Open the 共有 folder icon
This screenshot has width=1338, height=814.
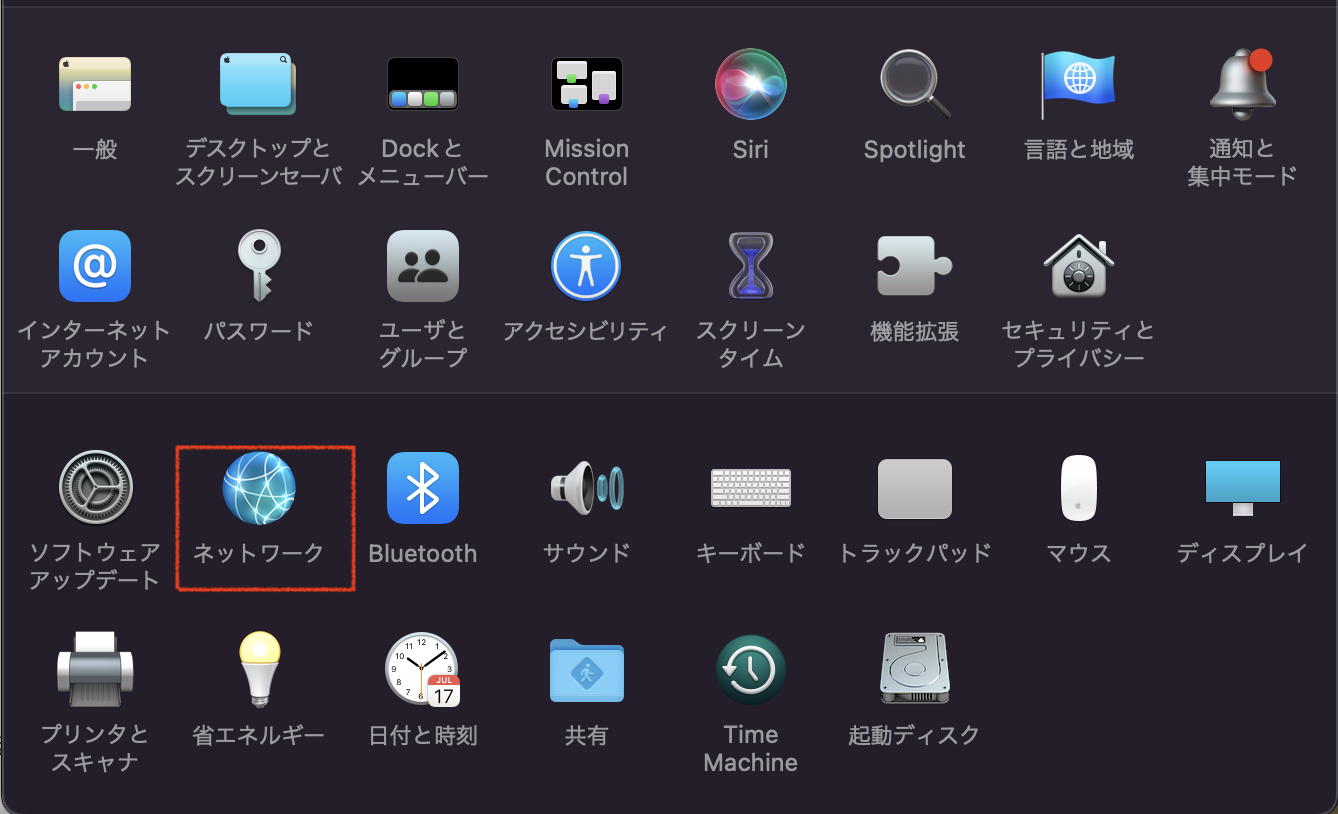[x=587, y=669]
